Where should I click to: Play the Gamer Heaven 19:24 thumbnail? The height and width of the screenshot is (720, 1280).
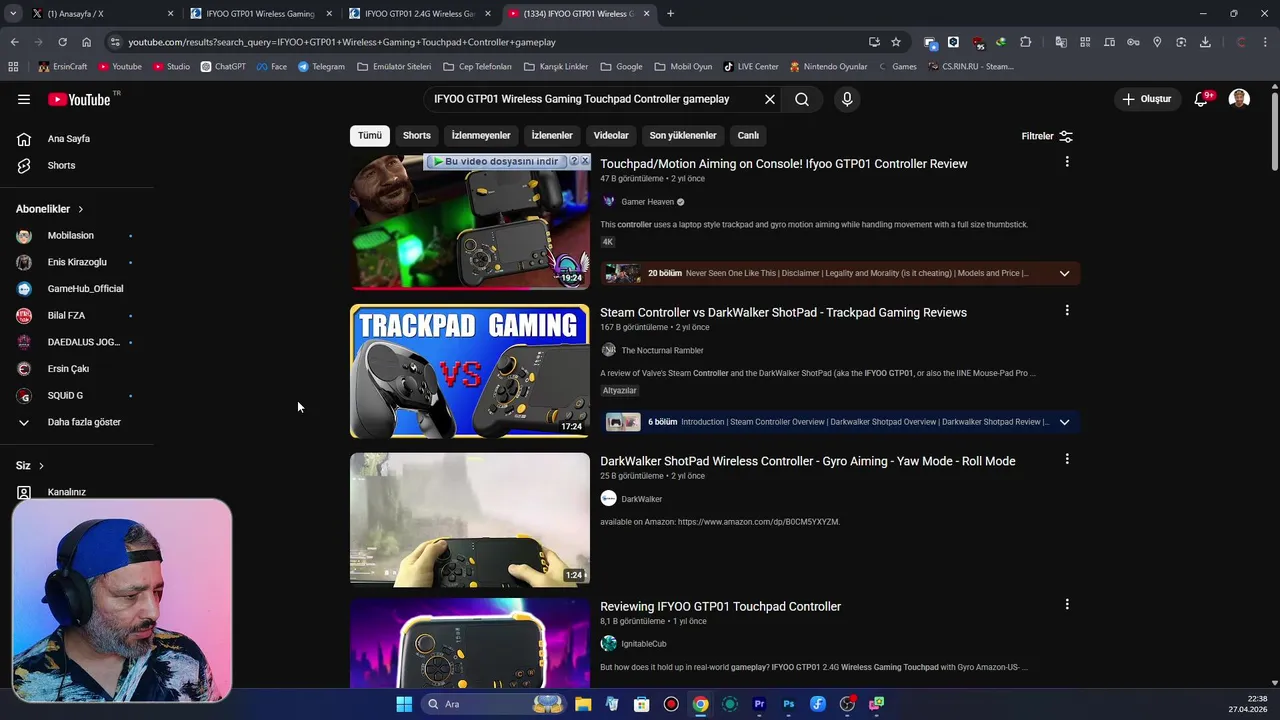pyautogui.click(x=470, y=222)
